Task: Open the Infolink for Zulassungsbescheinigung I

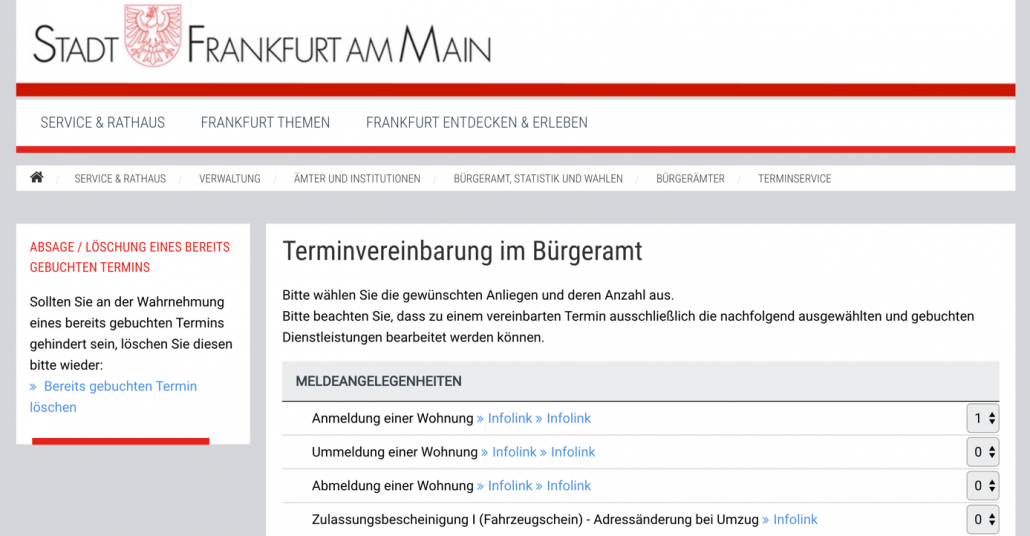Action: click(x=794, y=520)
